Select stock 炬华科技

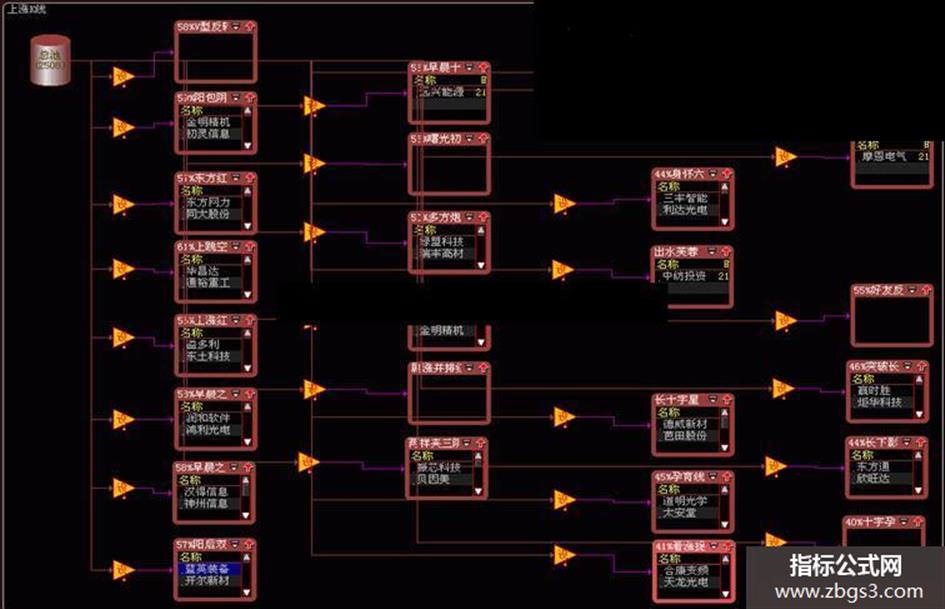880,402
